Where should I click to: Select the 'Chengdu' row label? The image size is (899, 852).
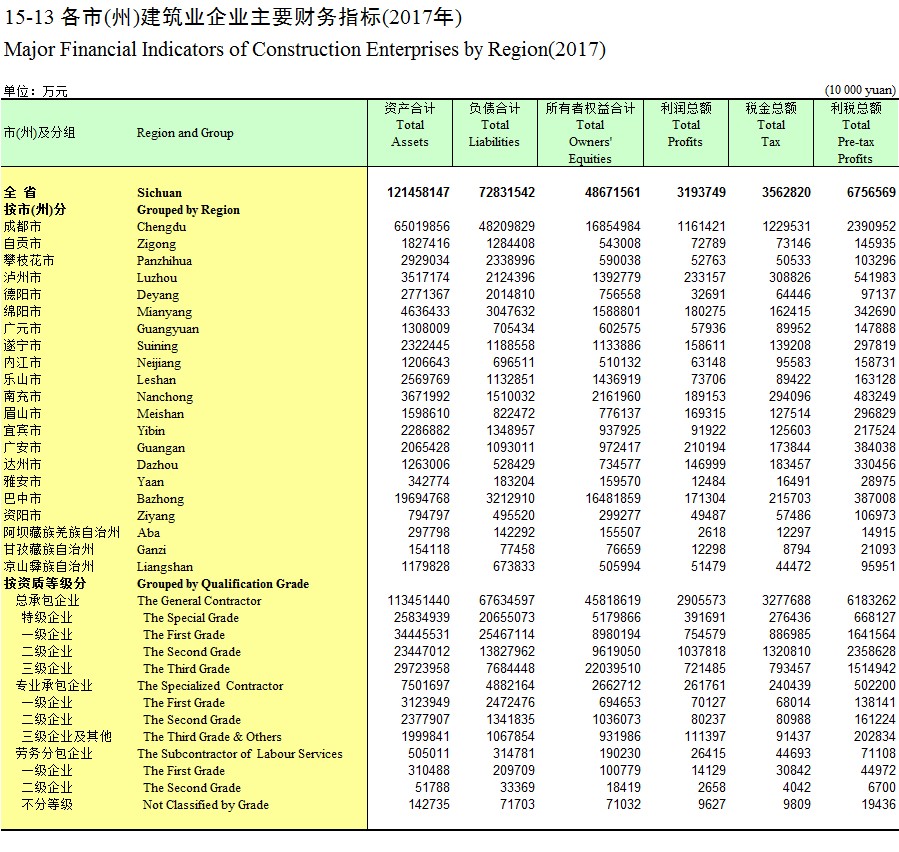point(161,227)
